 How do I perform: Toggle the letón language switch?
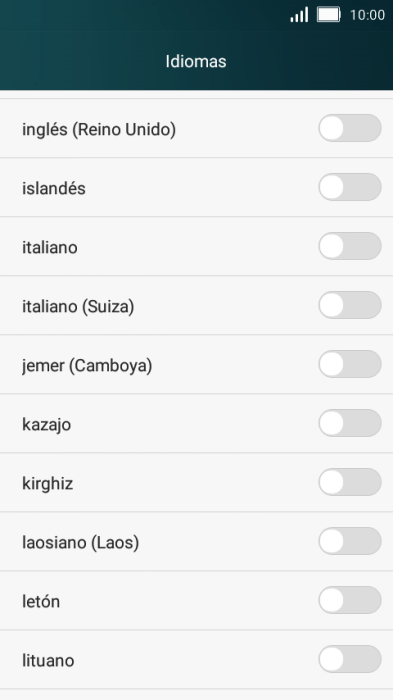(350, 600)
